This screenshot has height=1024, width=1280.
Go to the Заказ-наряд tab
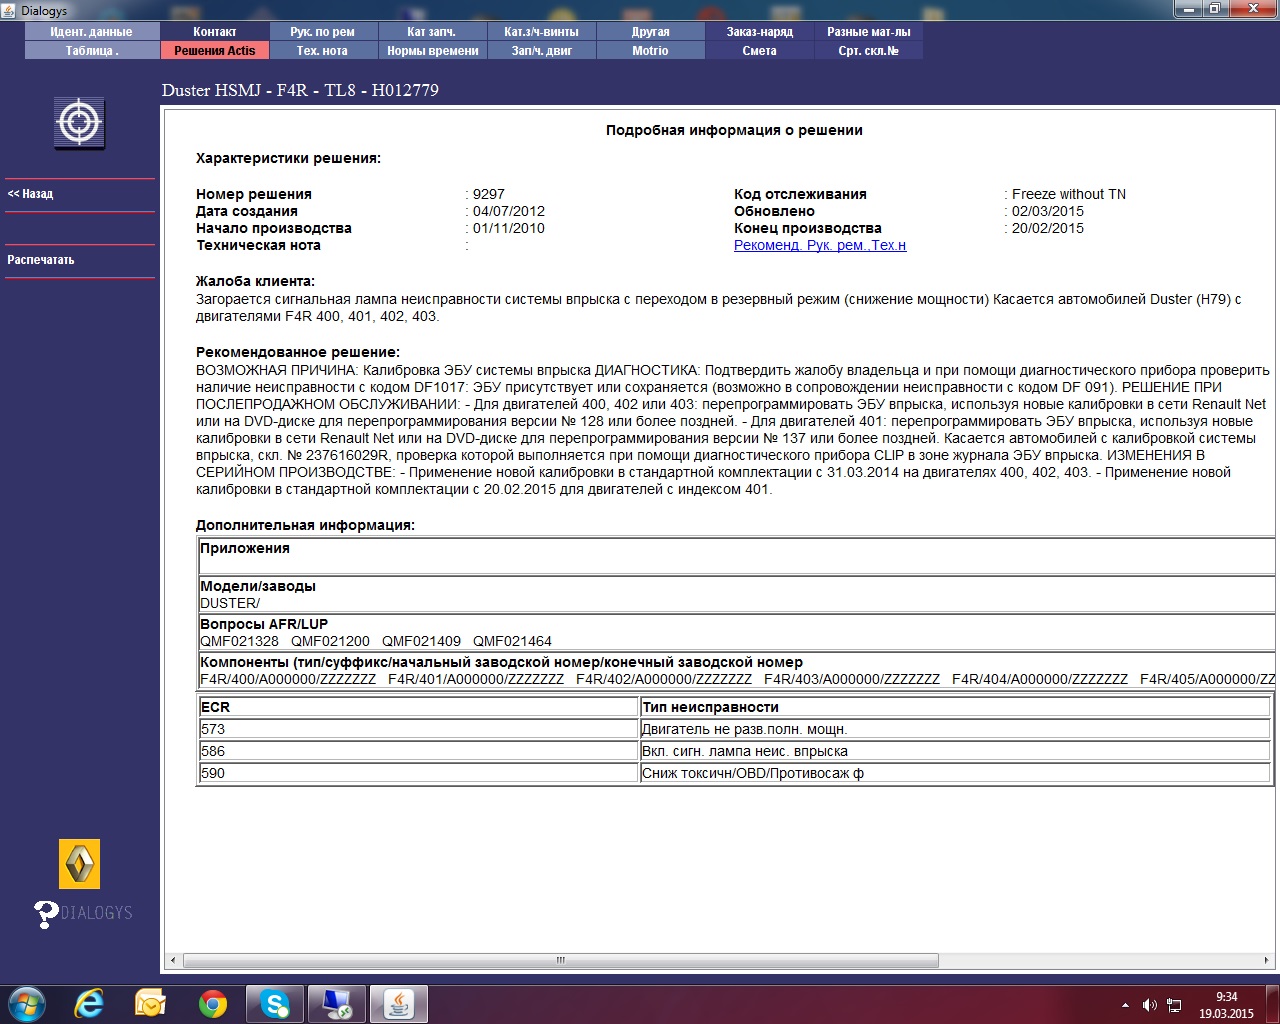(x=759, y=32)
